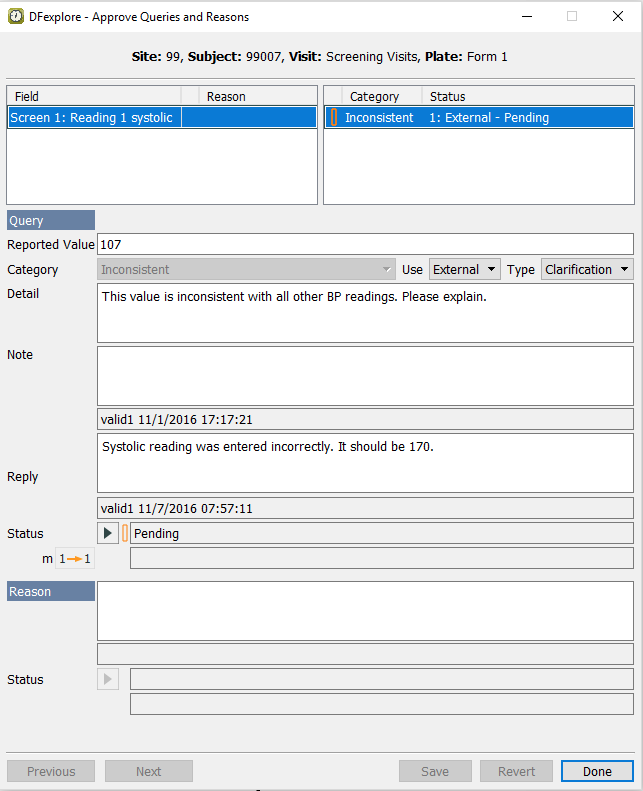
Task: Click the orange bracket icon in Inconsistent row
Action: [x=334, y=118]
